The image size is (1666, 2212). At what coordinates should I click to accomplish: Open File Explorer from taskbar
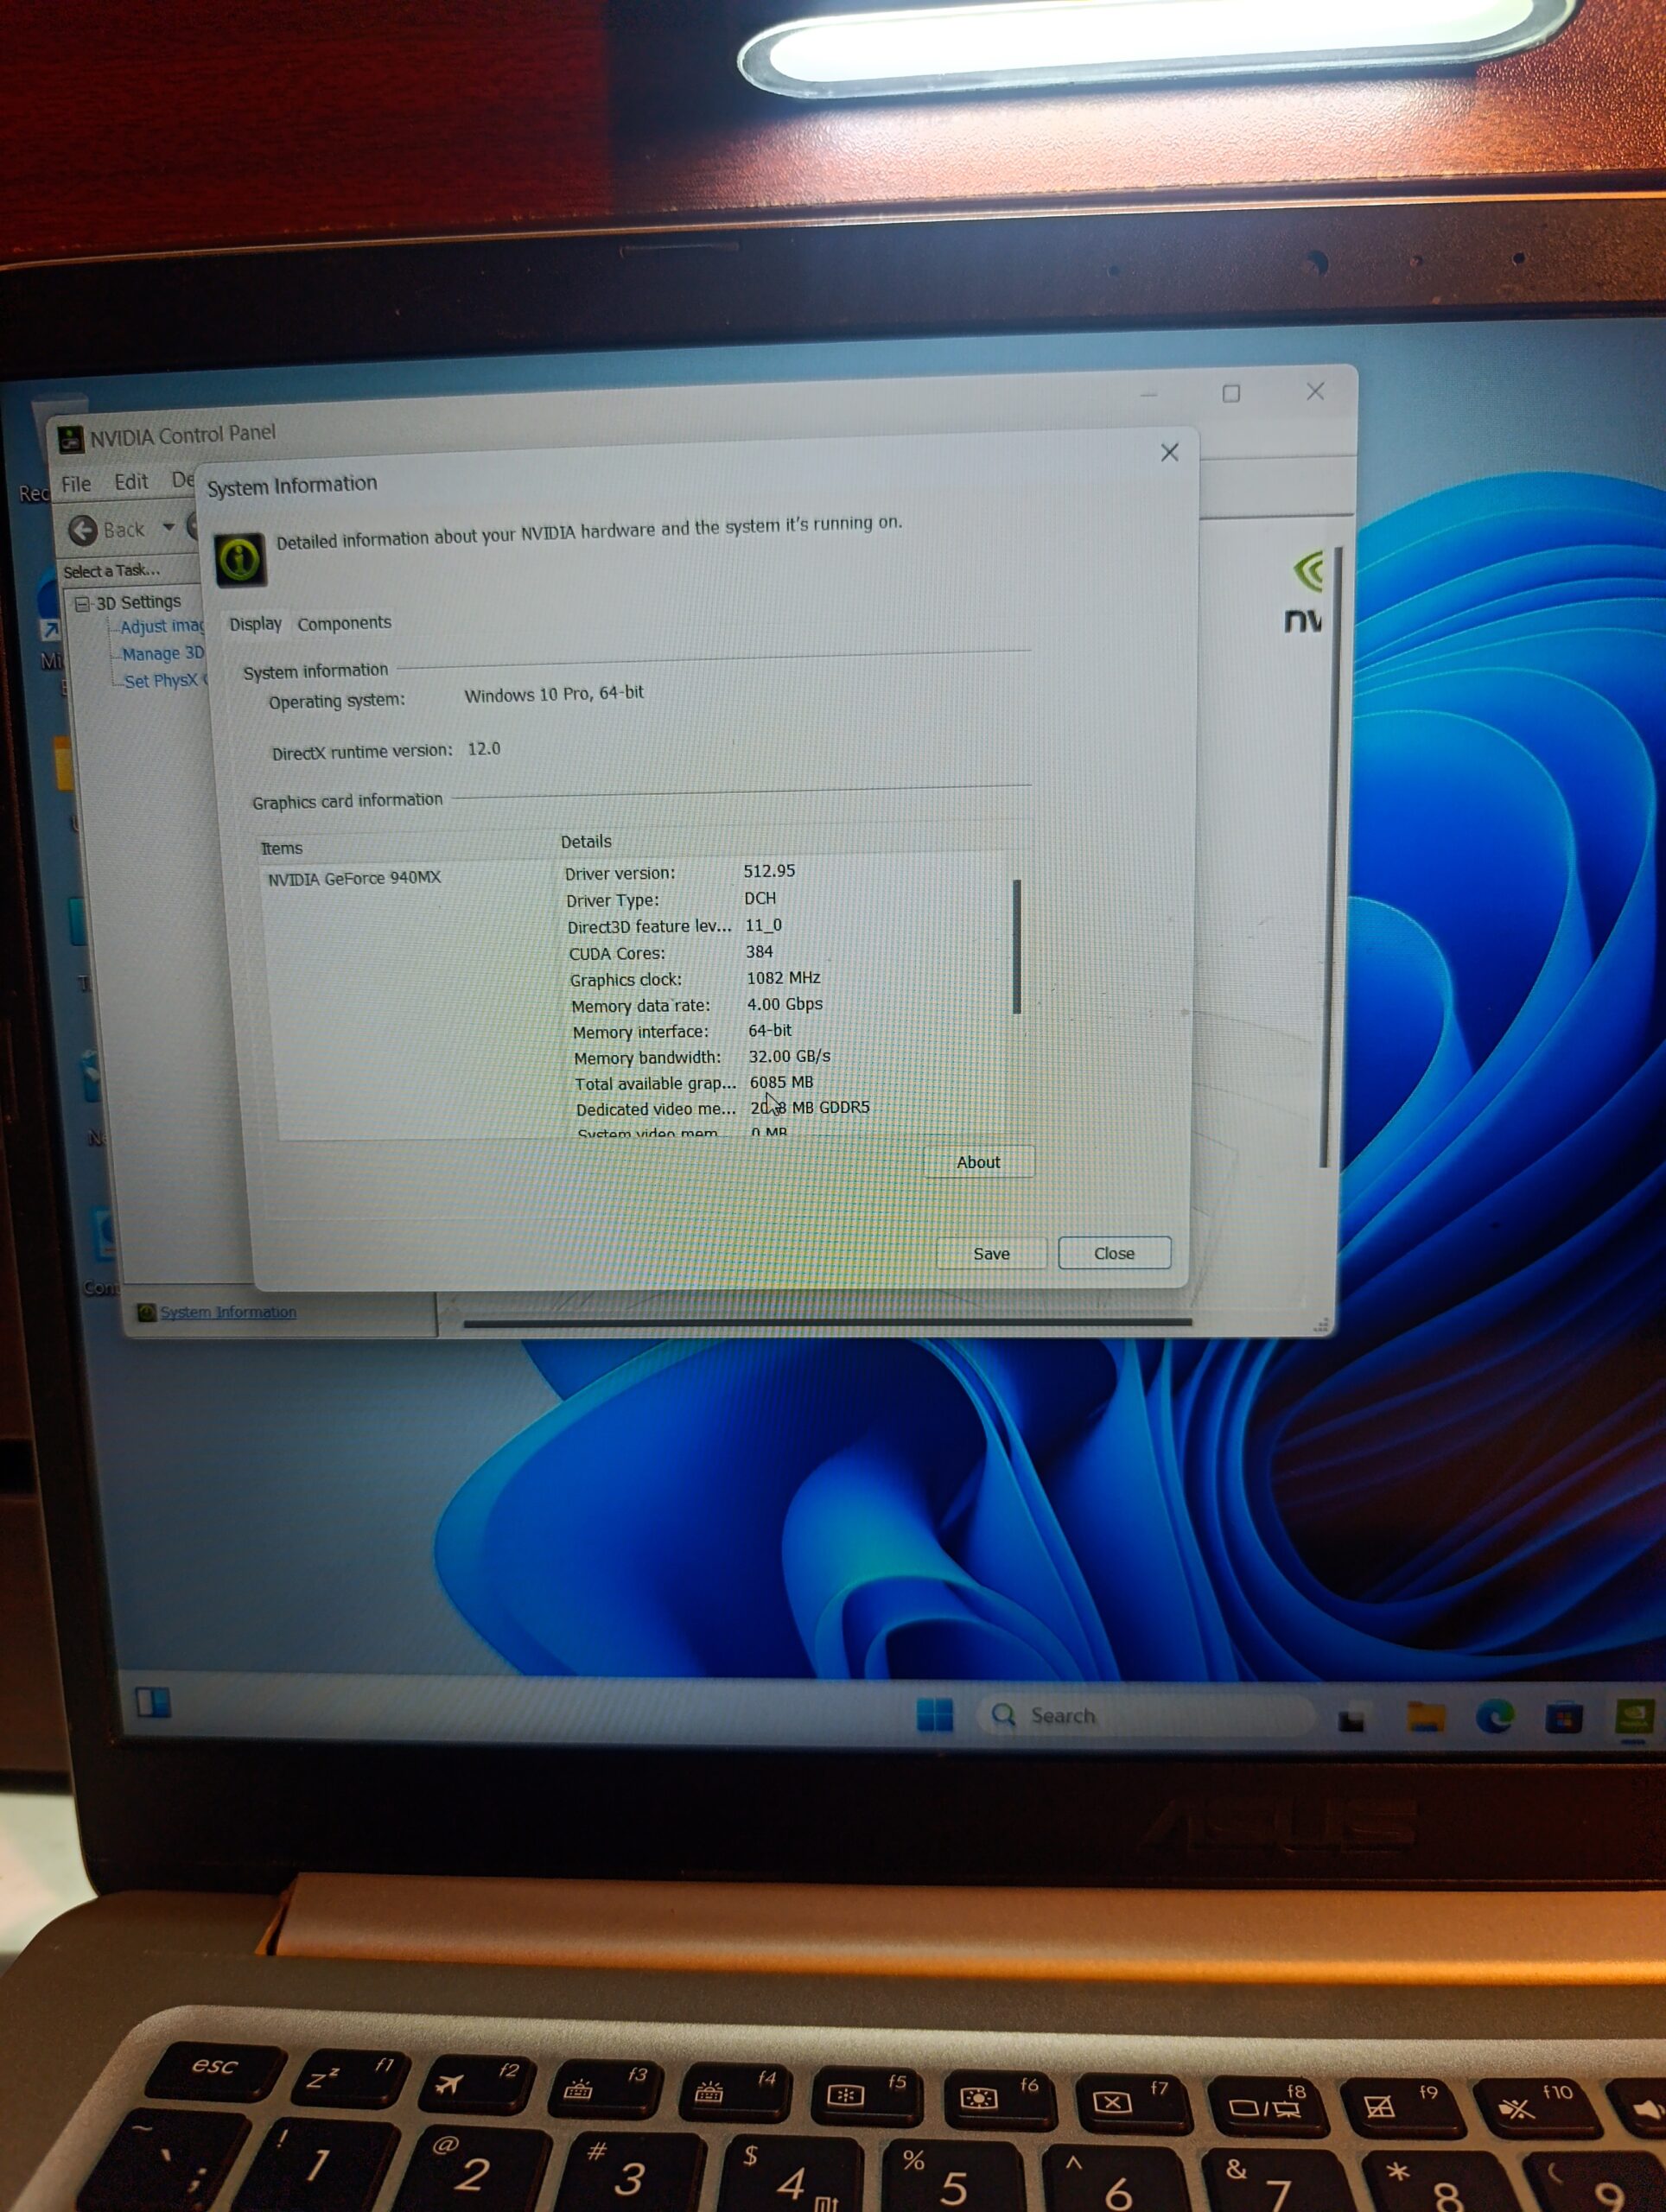[1425, 1717]
